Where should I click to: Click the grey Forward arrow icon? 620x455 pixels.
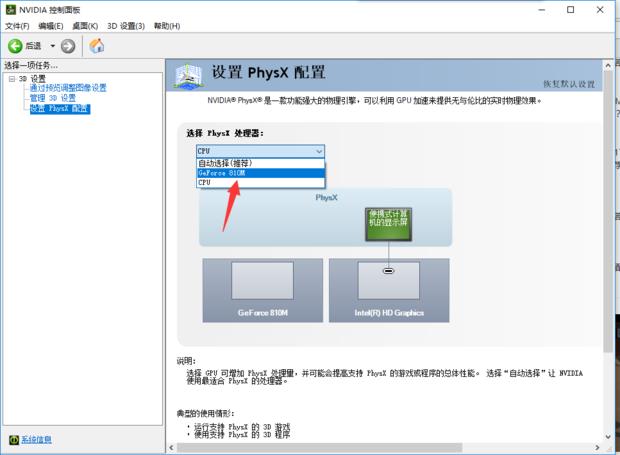tap(68, 46)
